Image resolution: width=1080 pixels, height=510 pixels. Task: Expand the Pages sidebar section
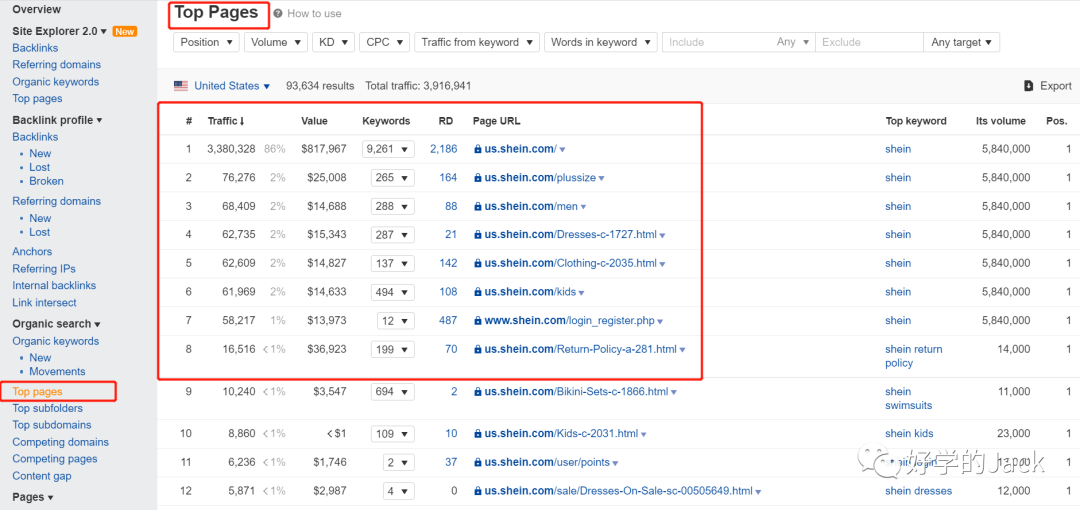coord(32,497)
